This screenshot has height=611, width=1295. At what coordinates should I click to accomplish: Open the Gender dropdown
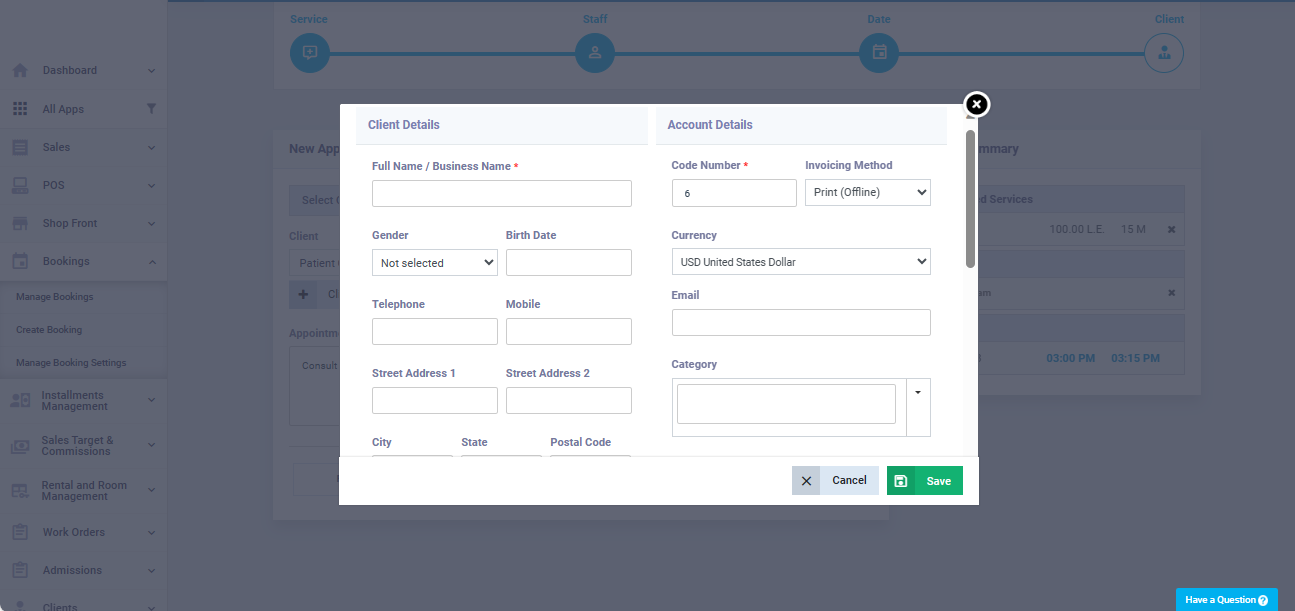(434, 263)
